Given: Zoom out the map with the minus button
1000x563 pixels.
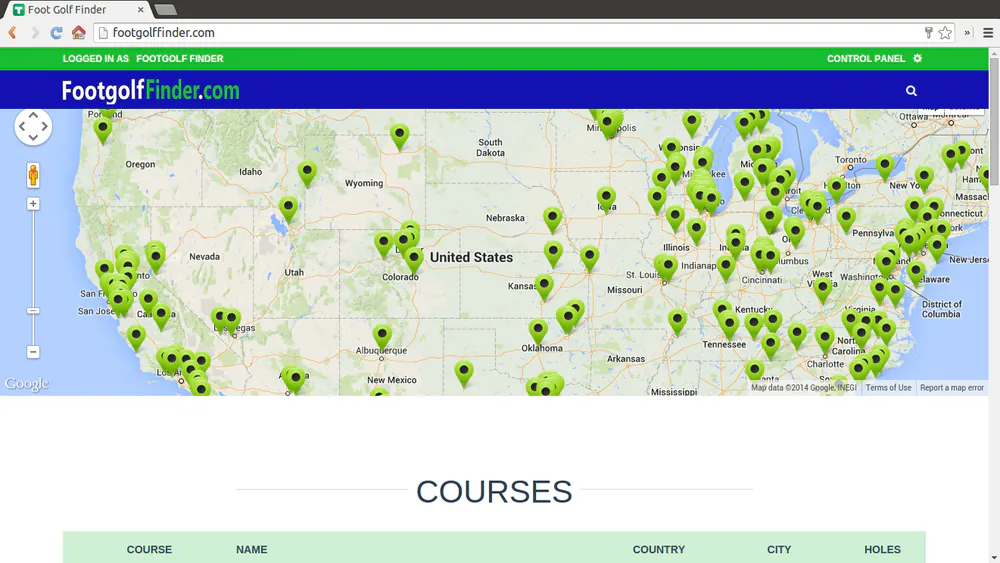Looking at the screenshot, I should (33, 352).
